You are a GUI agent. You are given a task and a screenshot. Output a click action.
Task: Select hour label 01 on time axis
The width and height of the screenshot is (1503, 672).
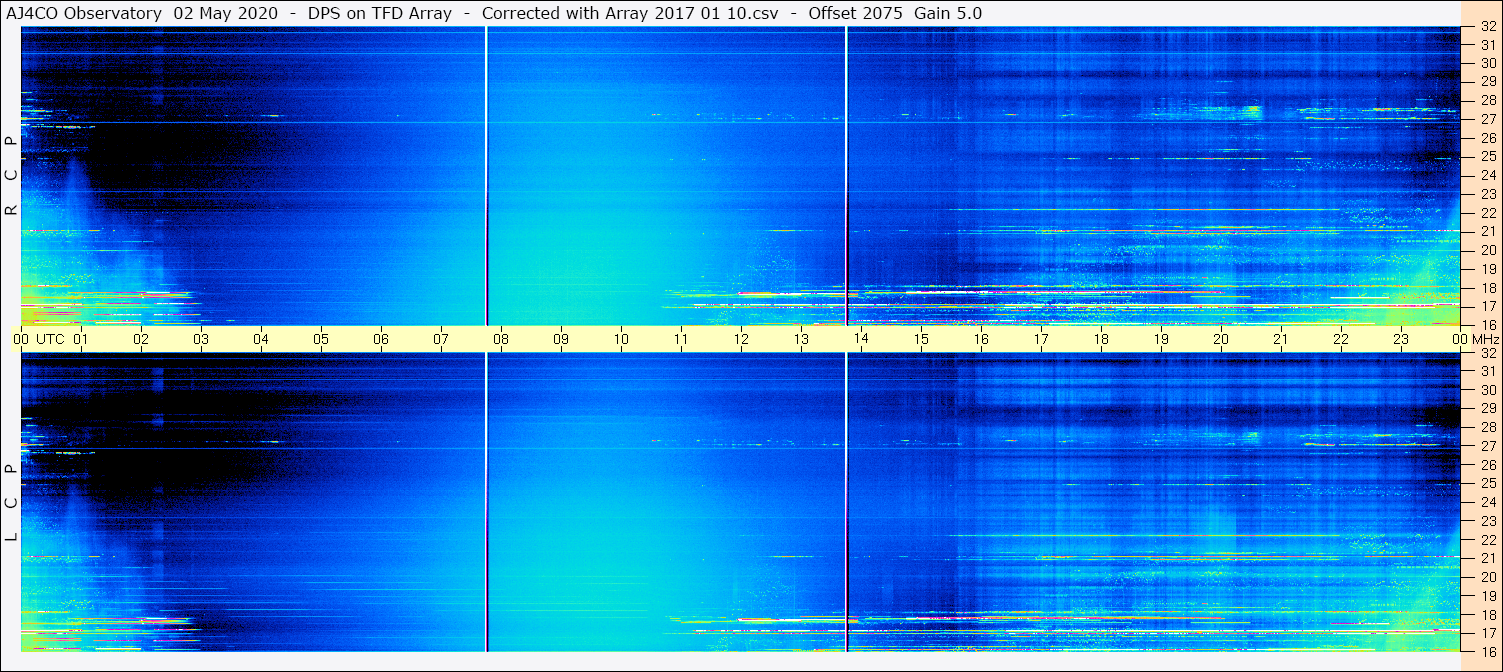81,339
